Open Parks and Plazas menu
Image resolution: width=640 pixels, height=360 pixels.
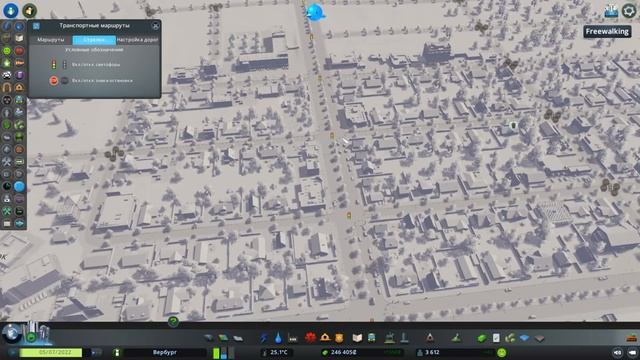[390, 338]
